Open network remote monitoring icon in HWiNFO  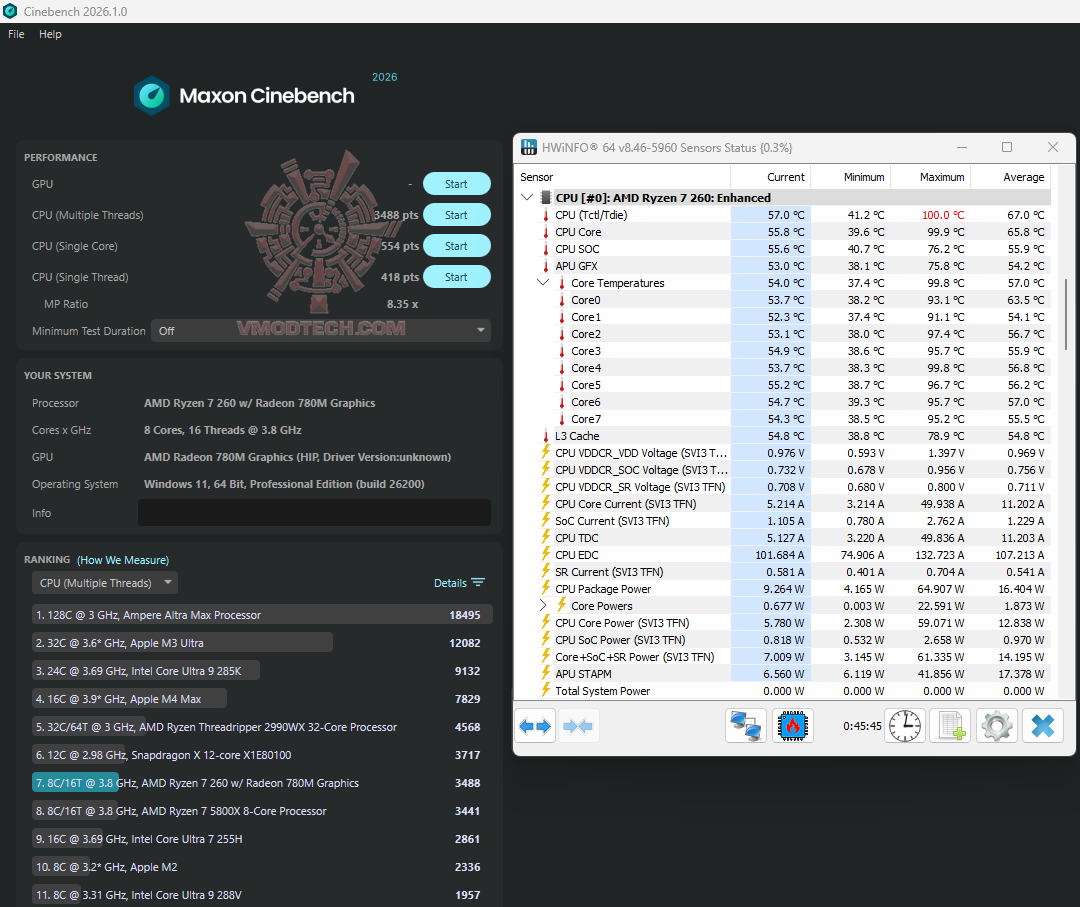pos(746,726)
